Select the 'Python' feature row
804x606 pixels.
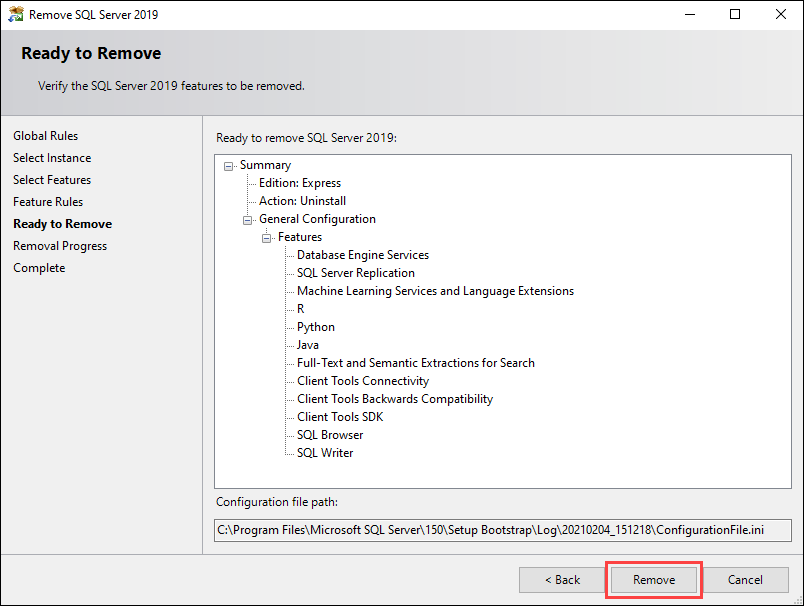pos(316,327)
